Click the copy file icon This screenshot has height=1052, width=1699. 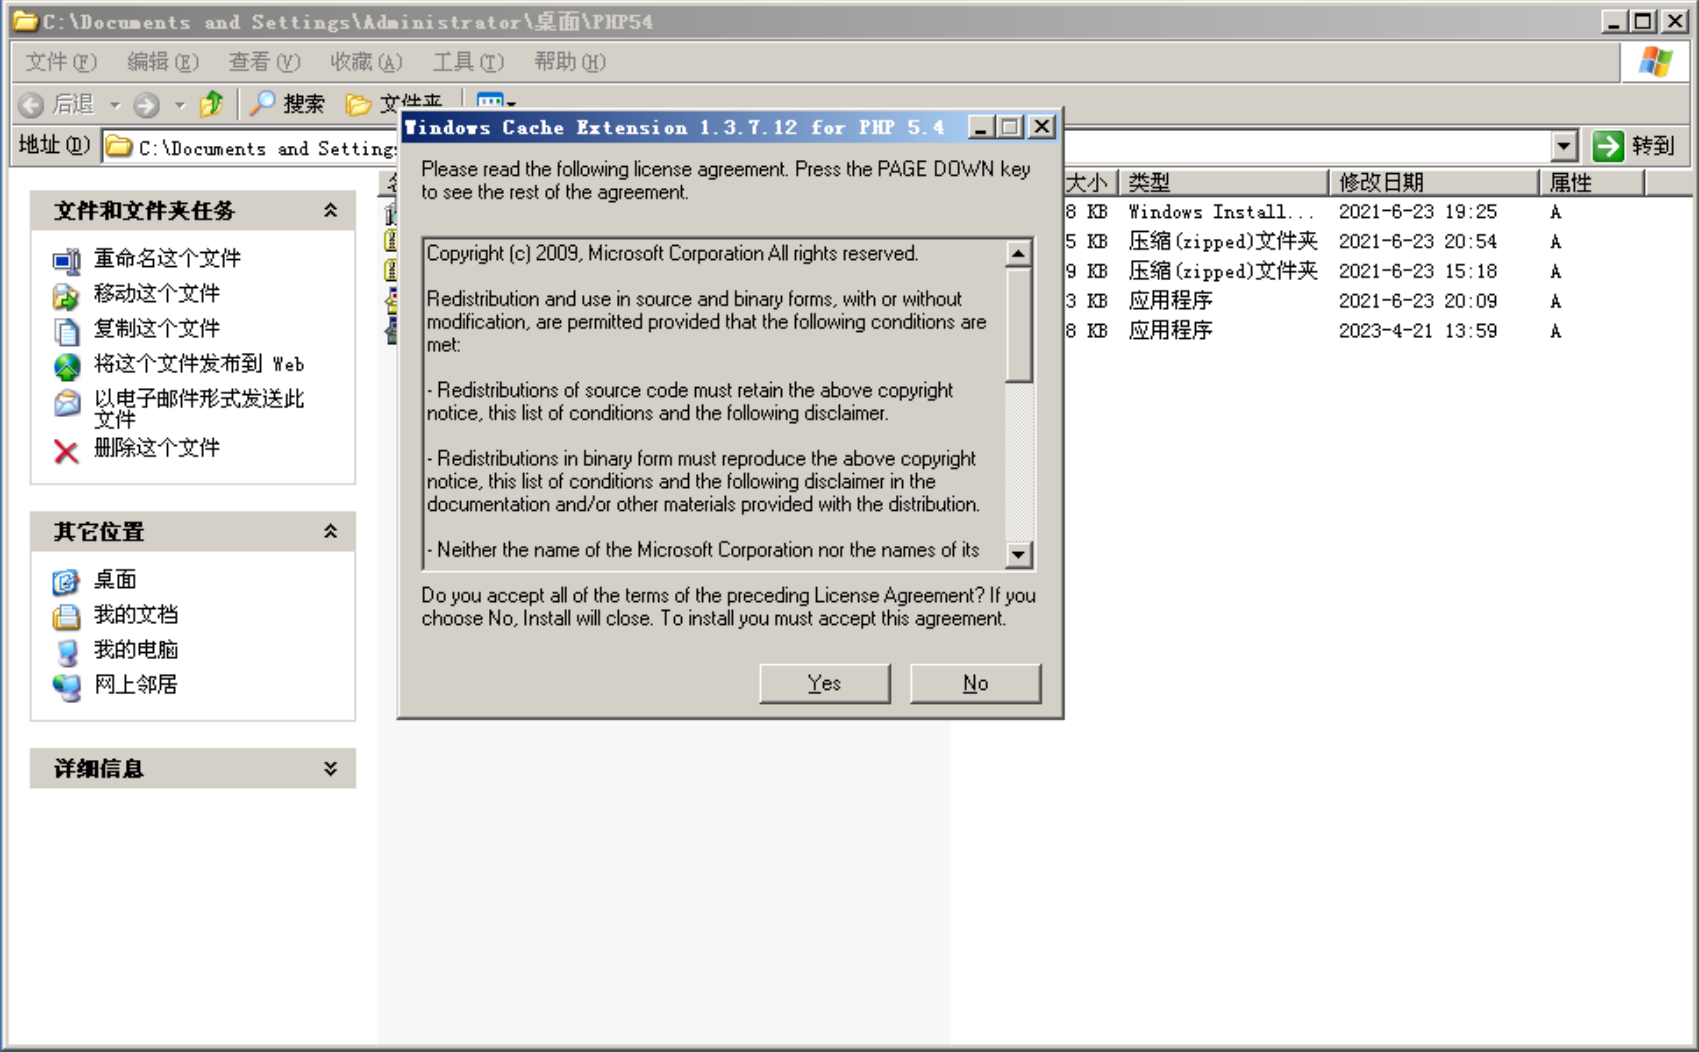[x=67, y=331]
